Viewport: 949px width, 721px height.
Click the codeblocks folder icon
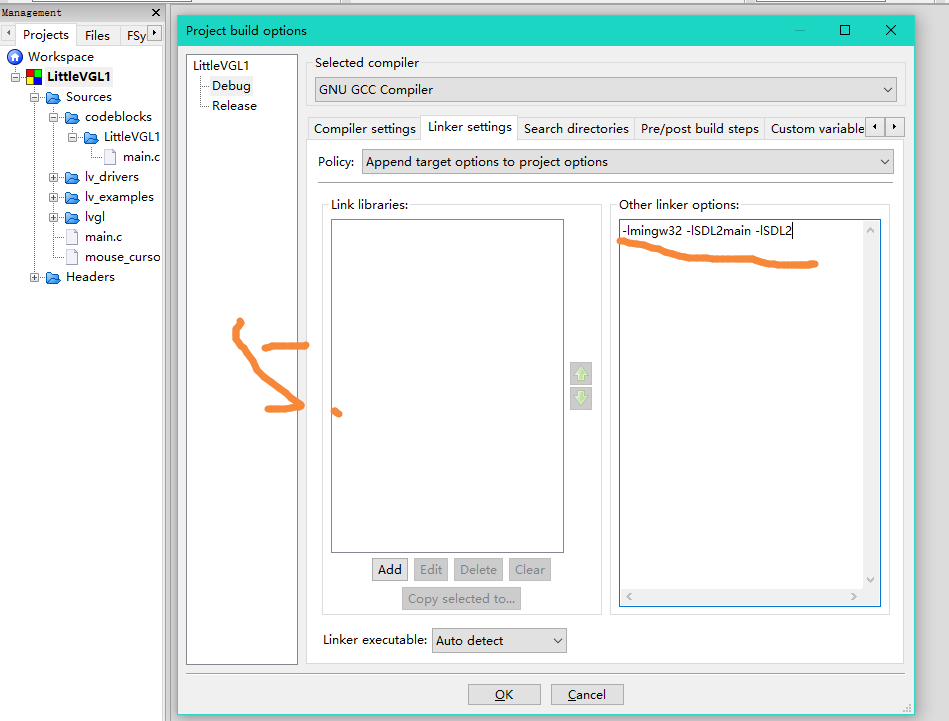(x=72, y=117)
